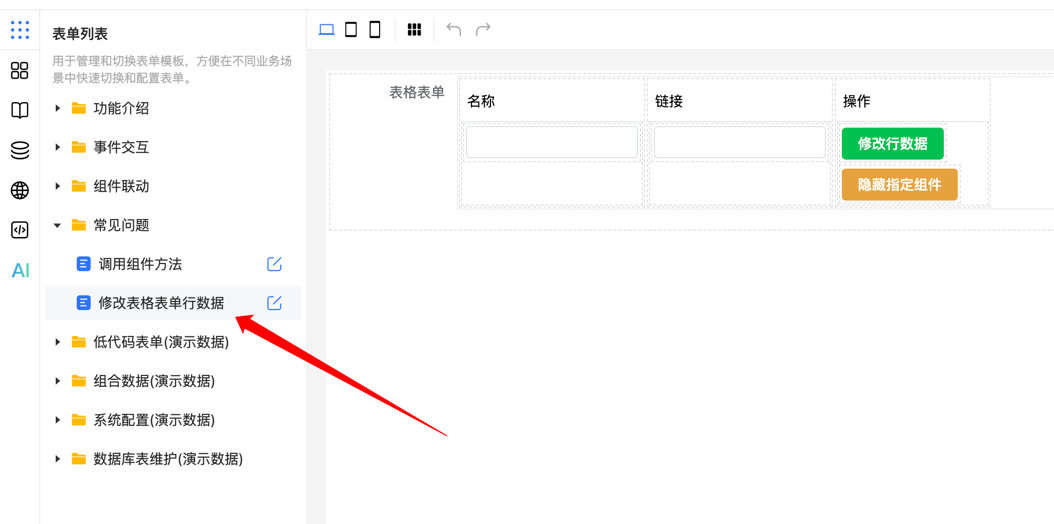Click the edit icon beside 修改表格表单行数据
Image resolution: width=1054 pixels, height=524 pixels.
(x=274, y=303)
